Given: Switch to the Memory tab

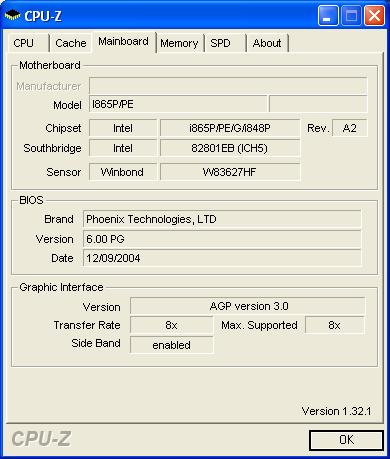Looking at the screenshot, I should pyautogui.click(x=180, y=43).
